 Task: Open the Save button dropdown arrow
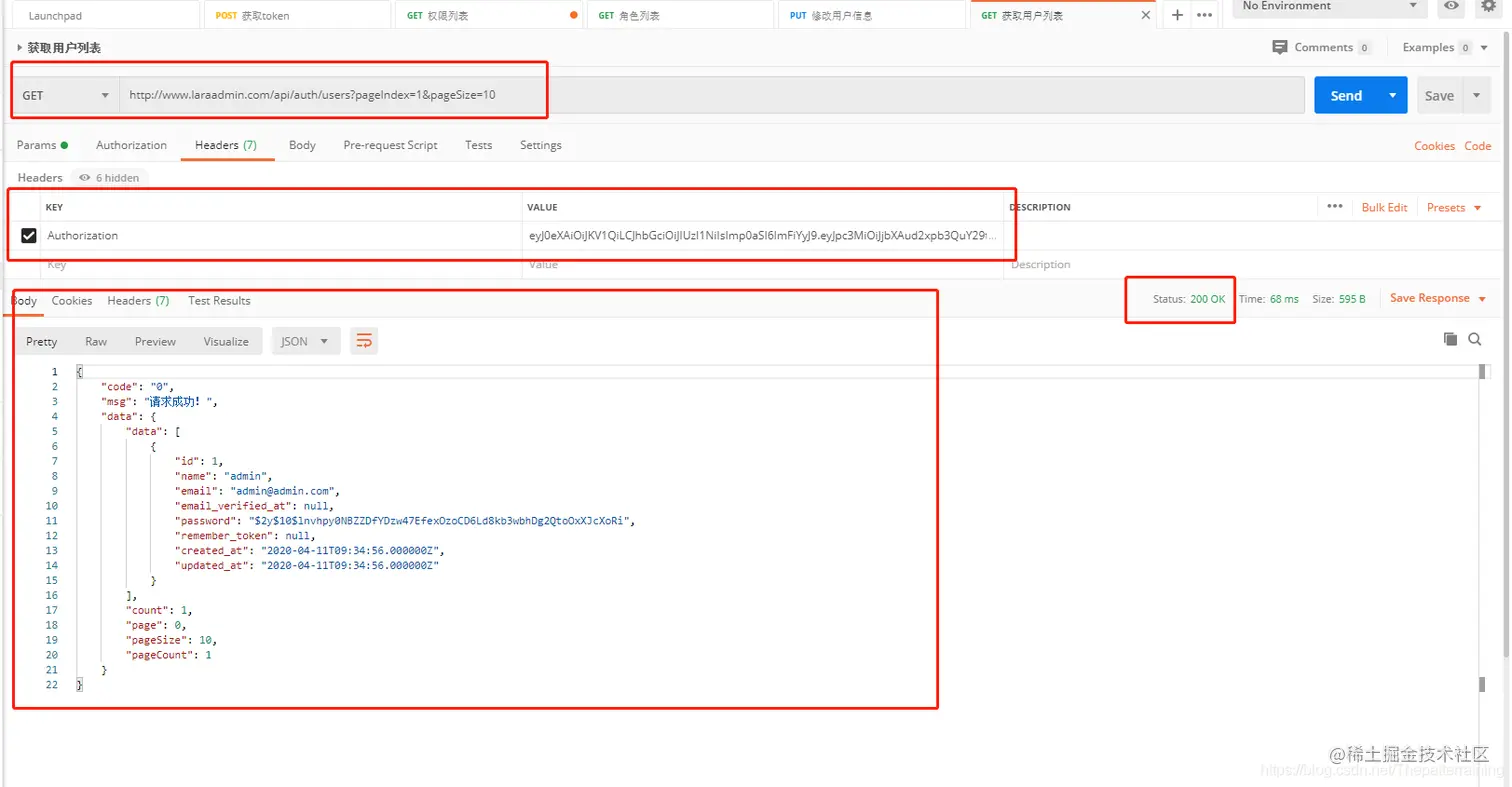click(x=1476, y=95)
